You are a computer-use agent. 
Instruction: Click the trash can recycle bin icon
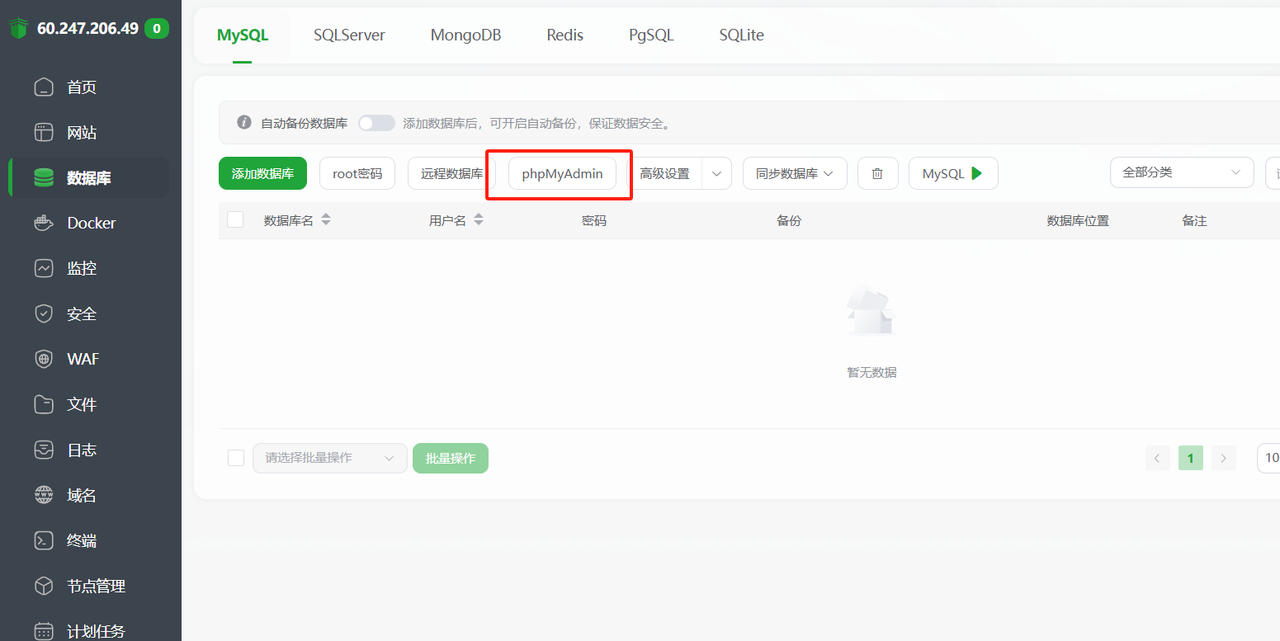point(877,174)
